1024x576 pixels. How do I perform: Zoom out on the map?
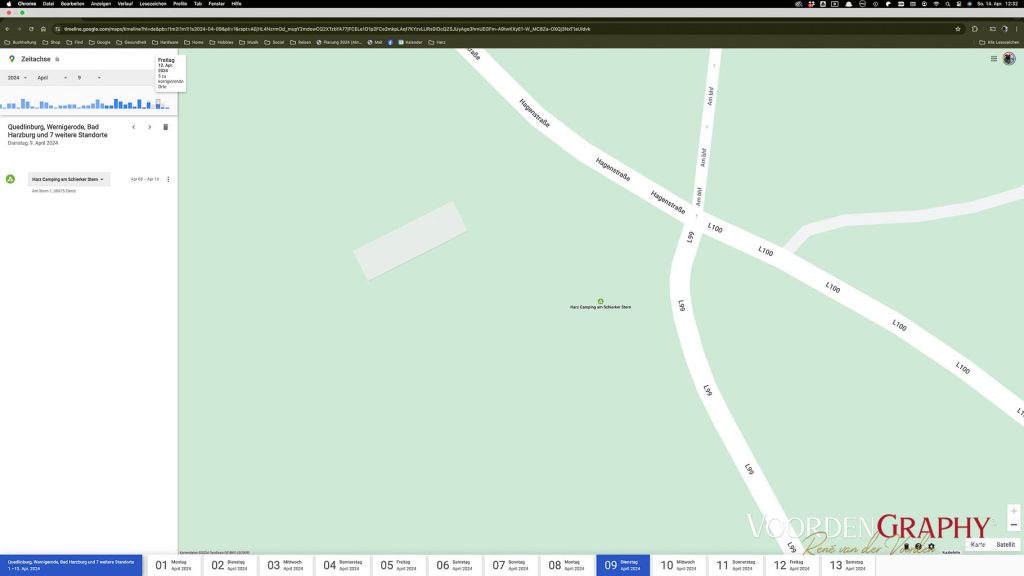[1013, 524]
